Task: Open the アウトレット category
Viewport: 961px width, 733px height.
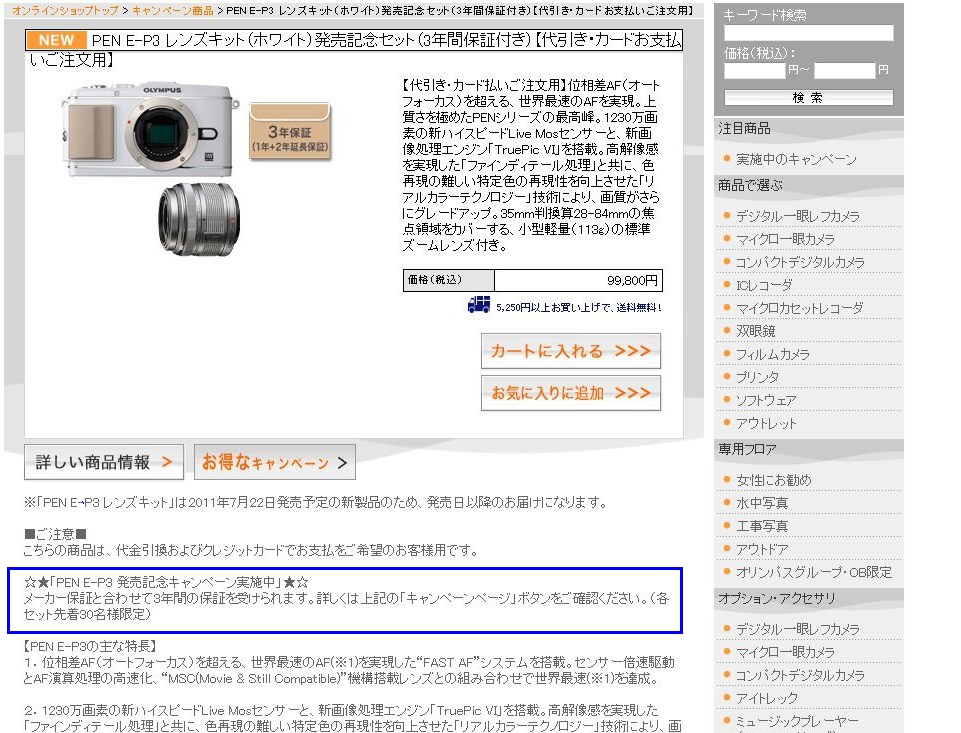Action: (766, 423)
